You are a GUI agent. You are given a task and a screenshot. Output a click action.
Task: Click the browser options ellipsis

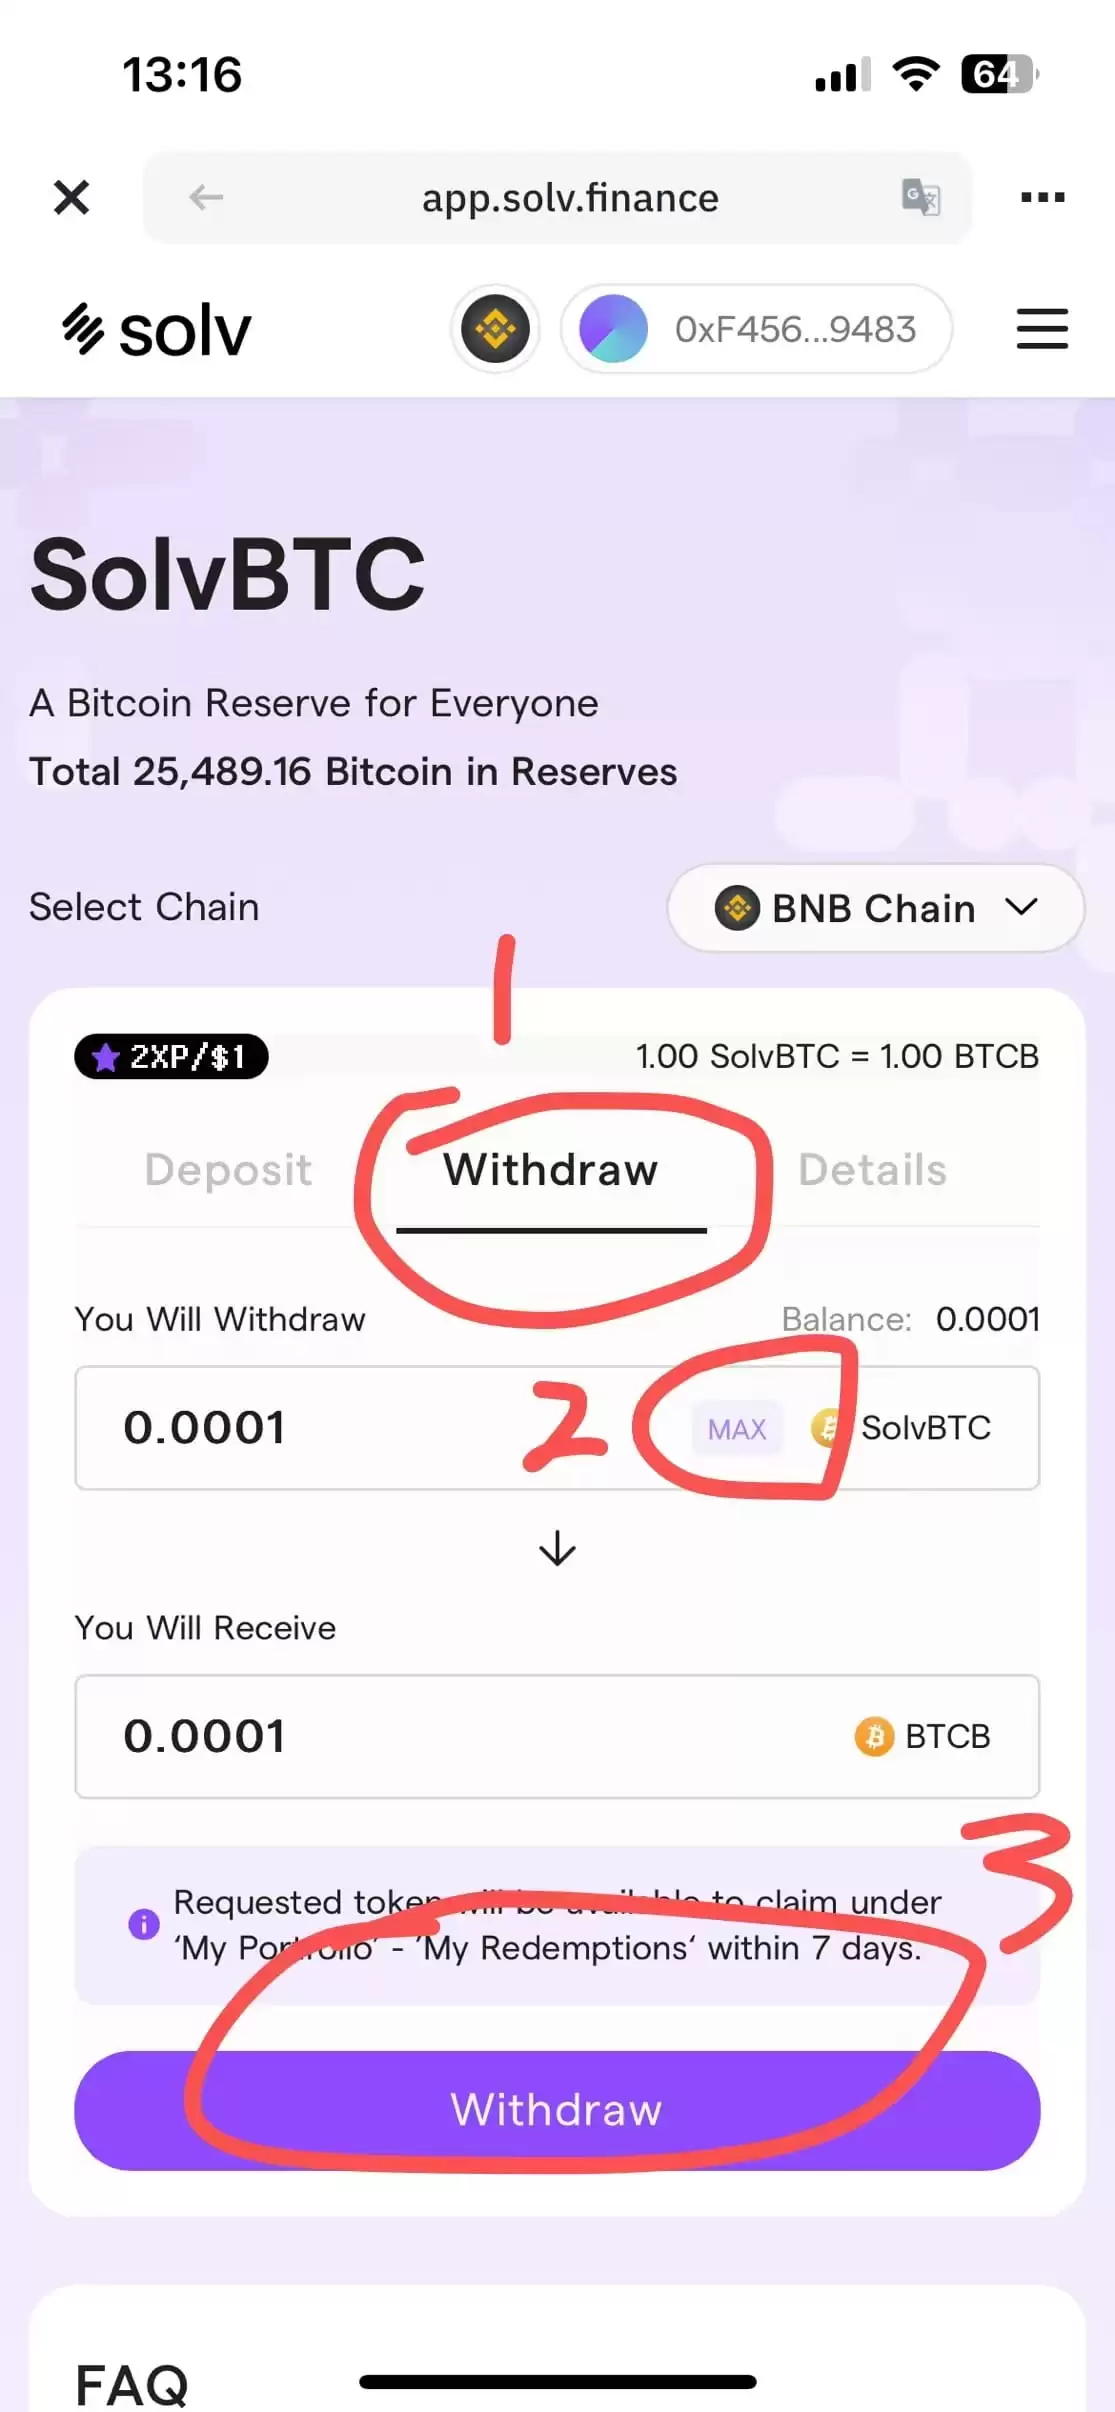pyautogui.click(x=1041, y=197)
